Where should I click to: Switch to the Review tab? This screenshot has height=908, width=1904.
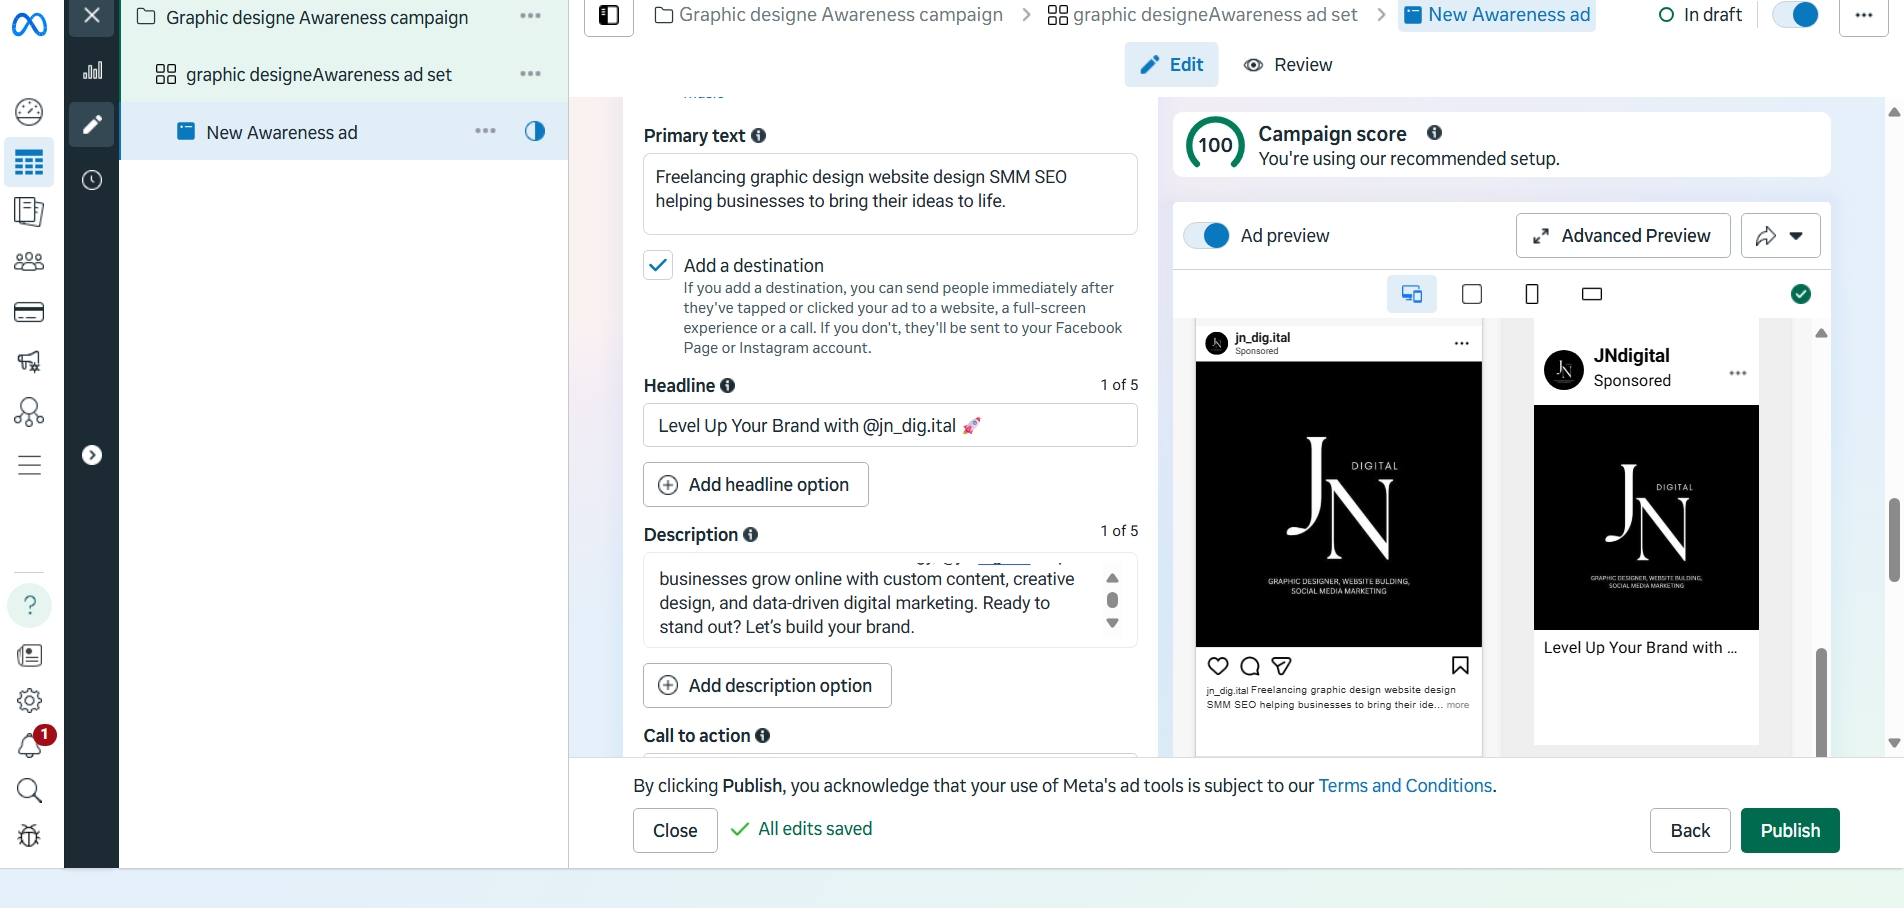tap(1288, 65)
